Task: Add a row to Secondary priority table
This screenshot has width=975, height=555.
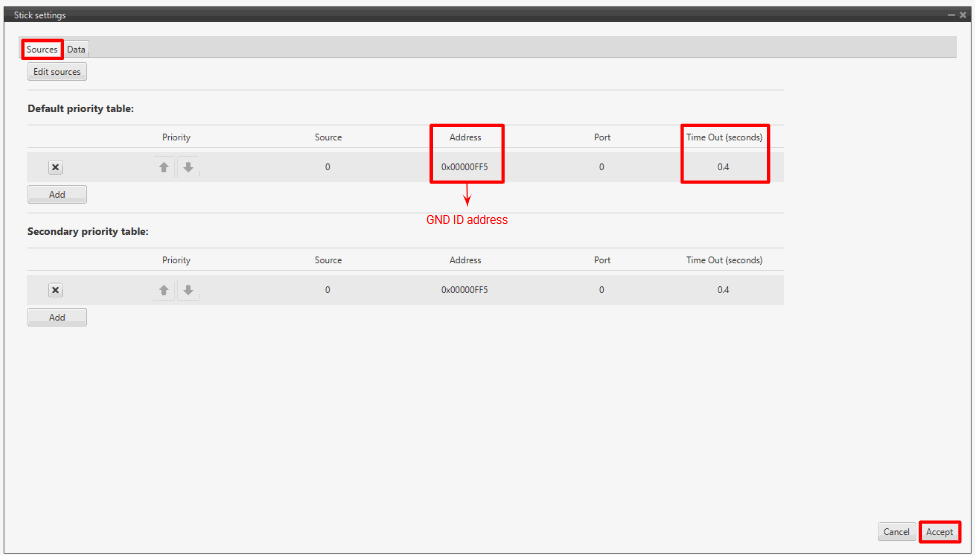Action: (x=57, y=317)
